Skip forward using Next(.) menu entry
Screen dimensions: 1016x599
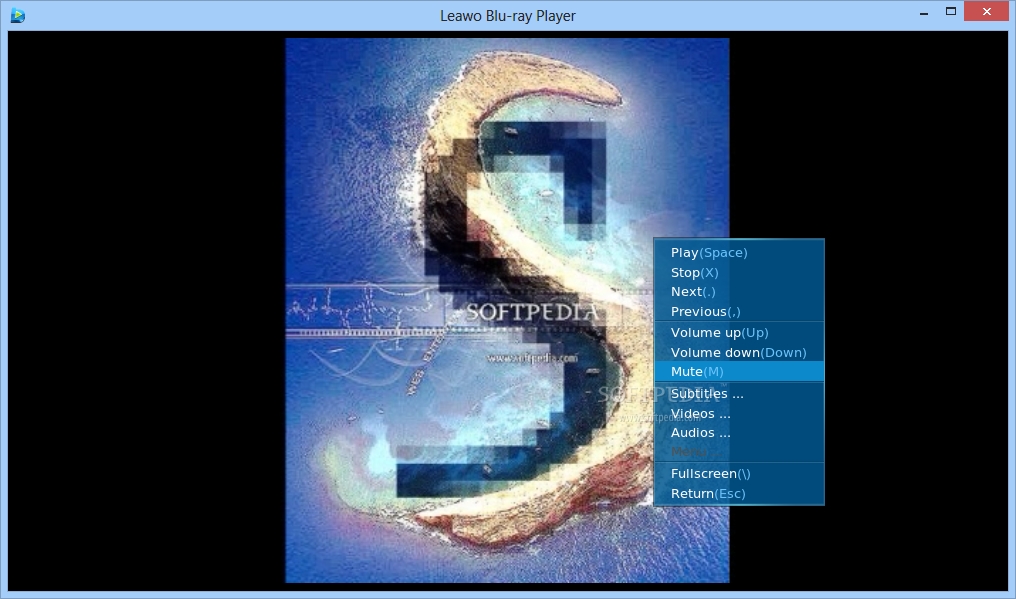pyautogui.click(x=739, y=292)
